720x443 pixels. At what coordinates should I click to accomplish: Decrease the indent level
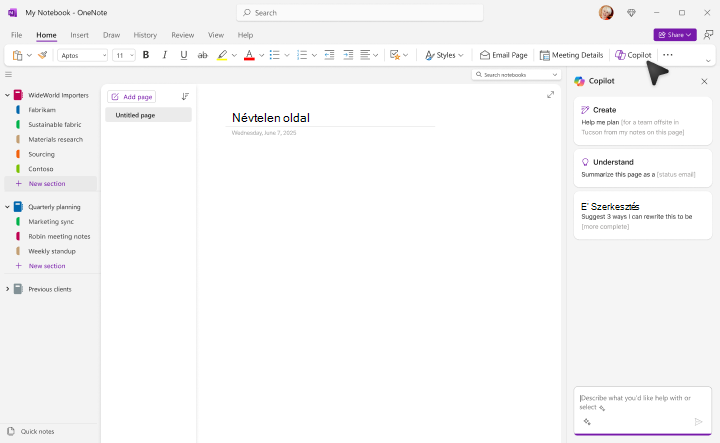[x=329, y=55]
